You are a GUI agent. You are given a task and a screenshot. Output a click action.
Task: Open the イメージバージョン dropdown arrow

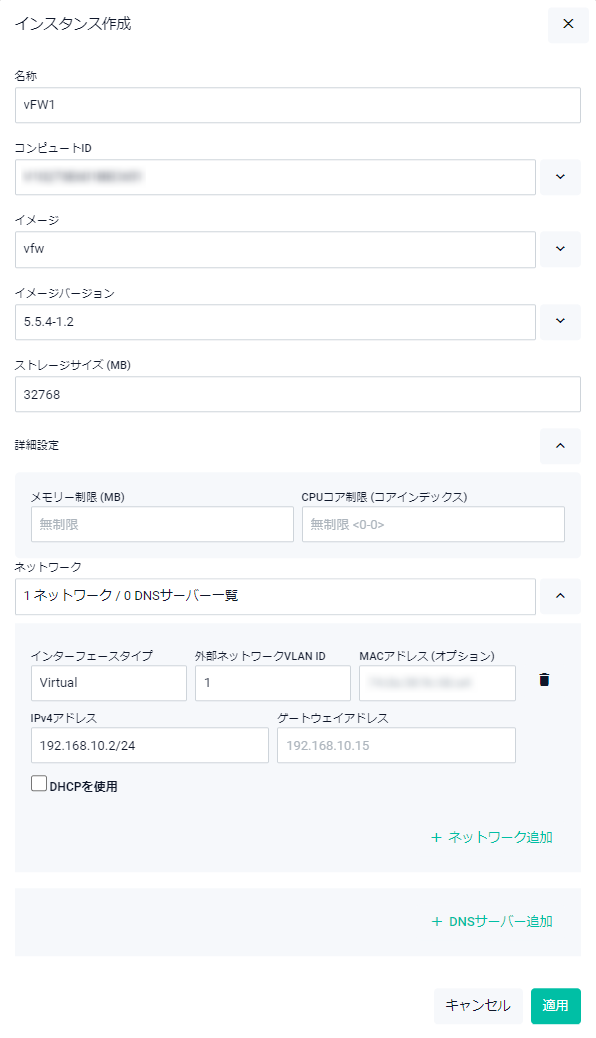point(560,322)
